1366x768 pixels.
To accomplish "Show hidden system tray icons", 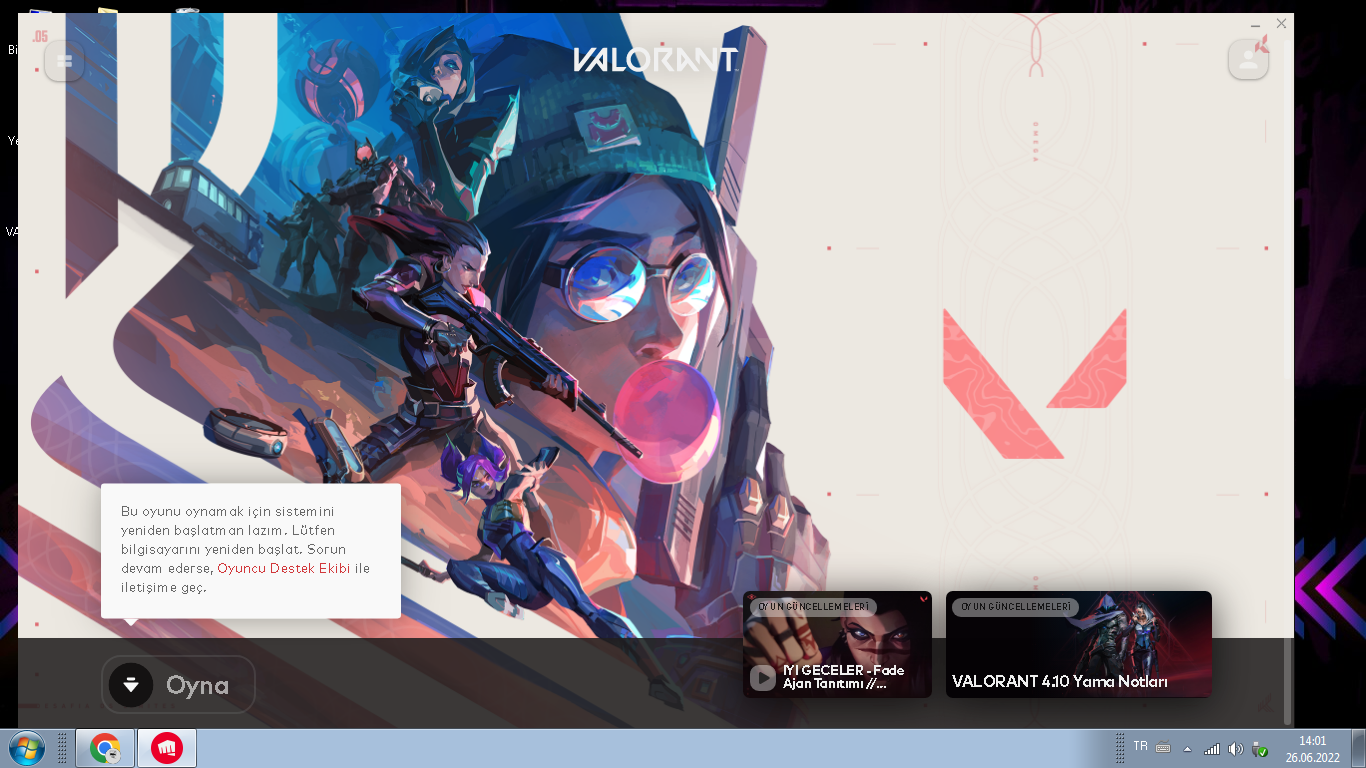I will coord(1187,748).
